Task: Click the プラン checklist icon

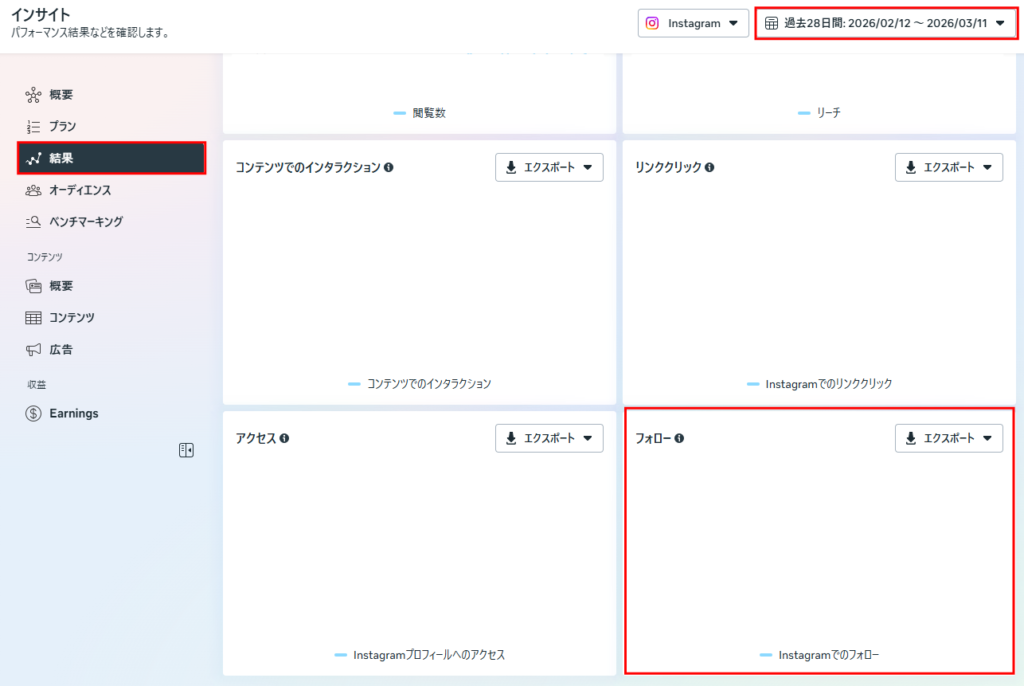Action: coord(33,127)
